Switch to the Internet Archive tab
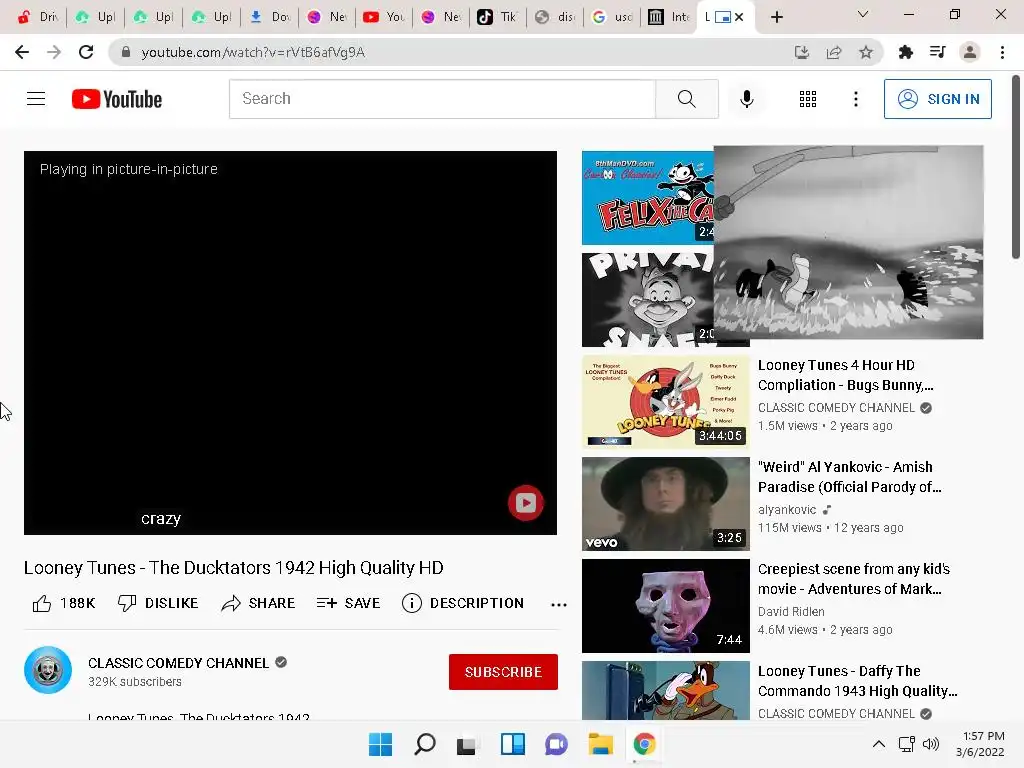This screenshot has height=768, width=1024. click(x=669, y=17)
